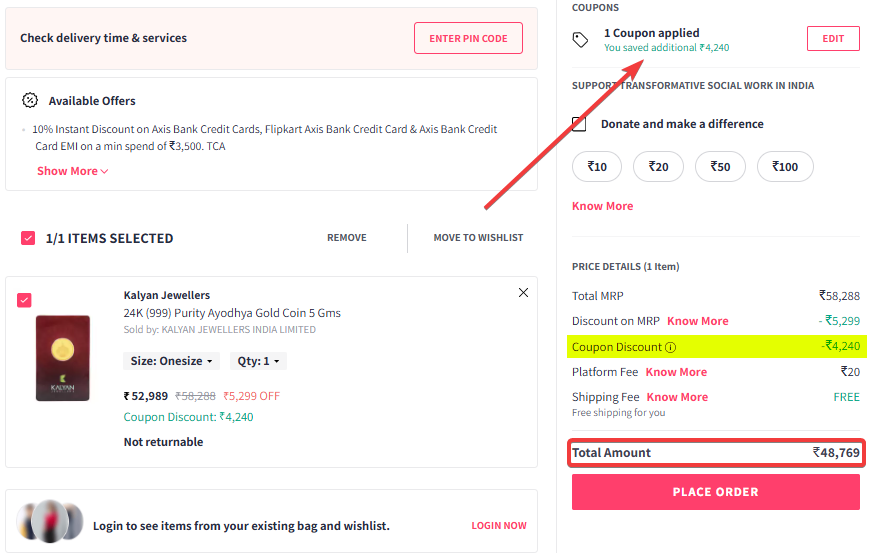877x555 pixels.
Task: Toggle the items selected checkbox
Action: point(28,238)
